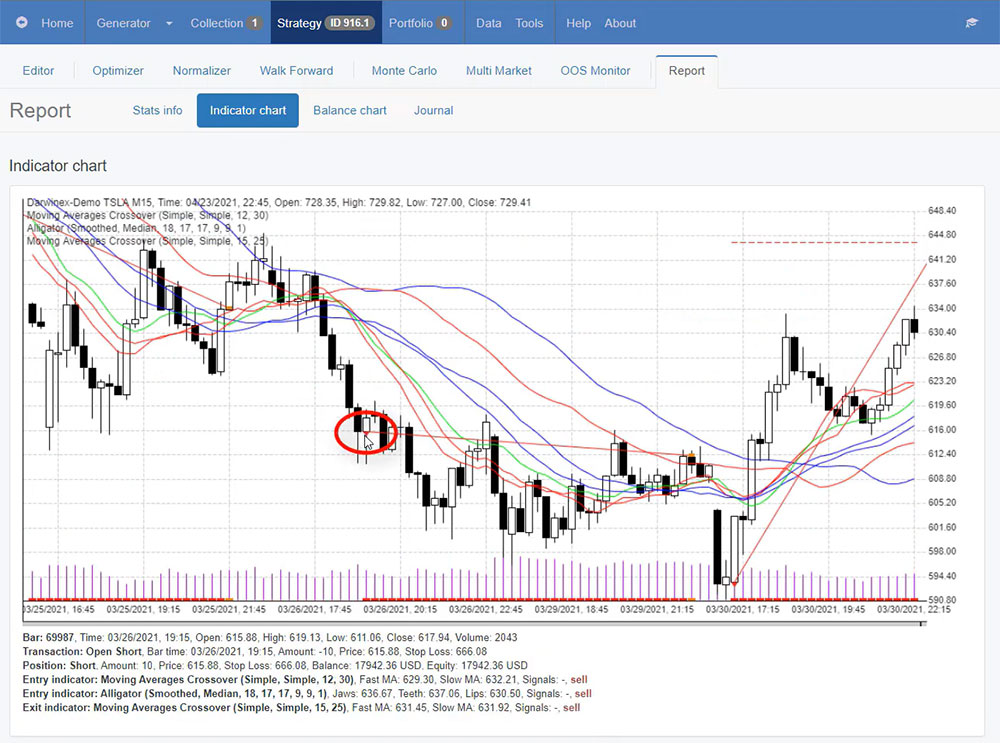This screenshot has width=1000, height=743.
Task: Open the OOS Monitor tab
Action: click(595, 71)
